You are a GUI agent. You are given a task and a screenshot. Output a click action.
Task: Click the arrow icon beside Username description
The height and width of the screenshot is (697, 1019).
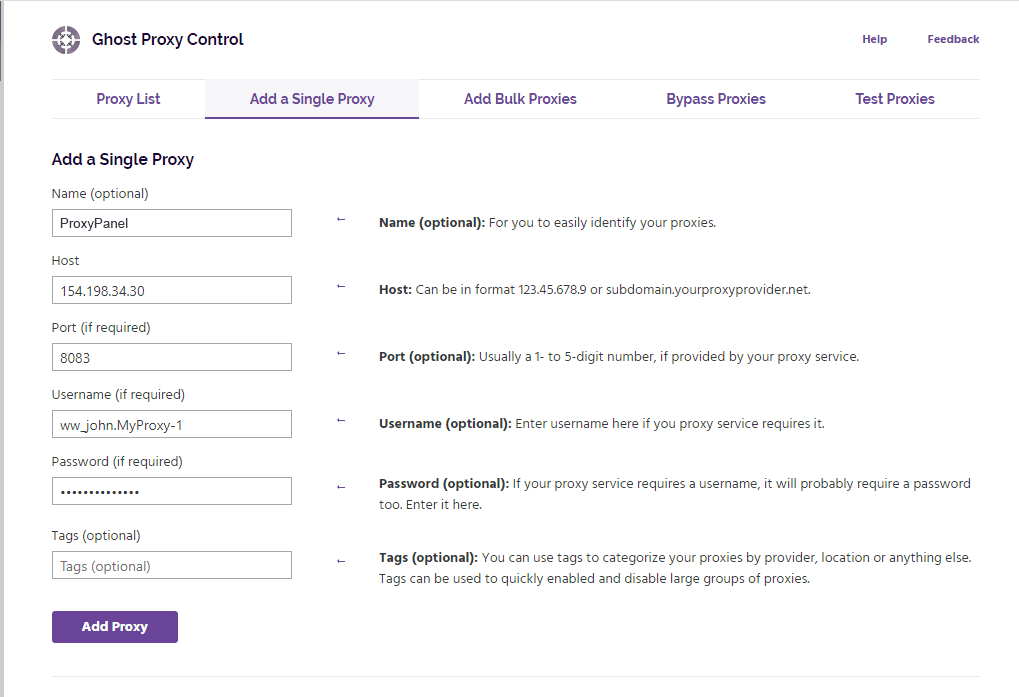341,420
